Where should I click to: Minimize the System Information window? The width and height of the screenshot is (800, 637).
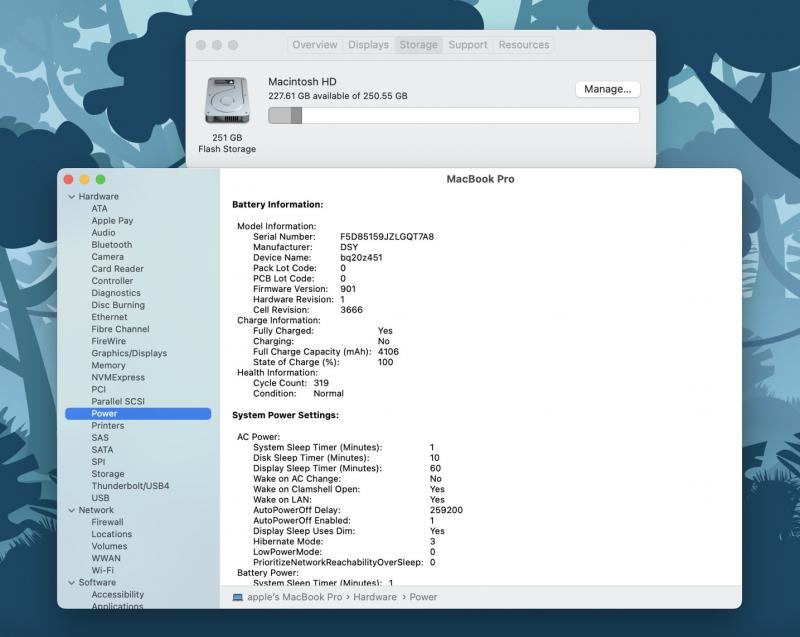pos(85,180)
